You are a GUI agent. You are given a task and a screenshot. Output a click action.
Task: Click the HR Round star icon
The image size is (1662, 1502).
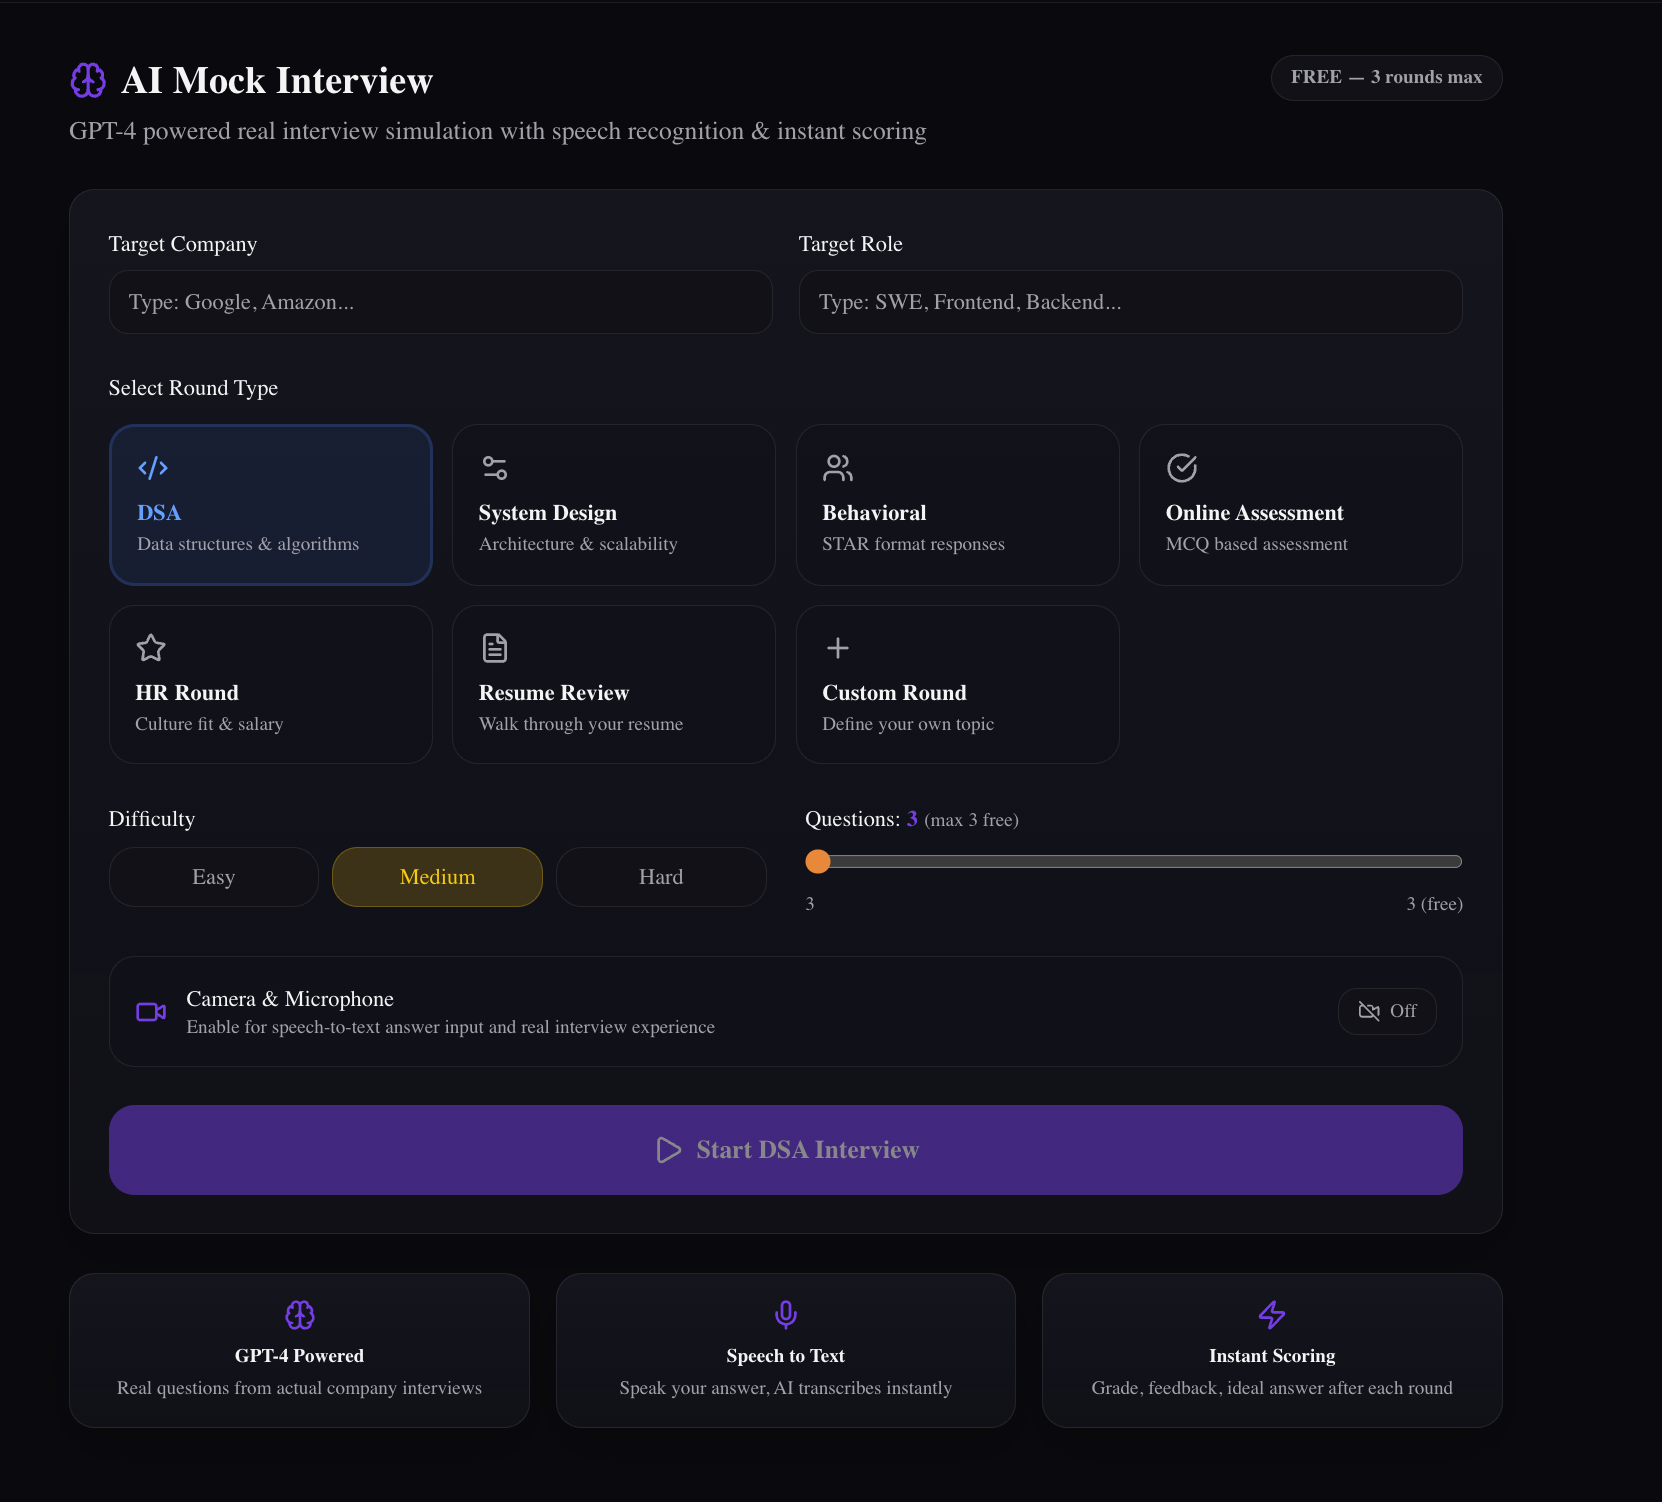click(x=151, y=648)
